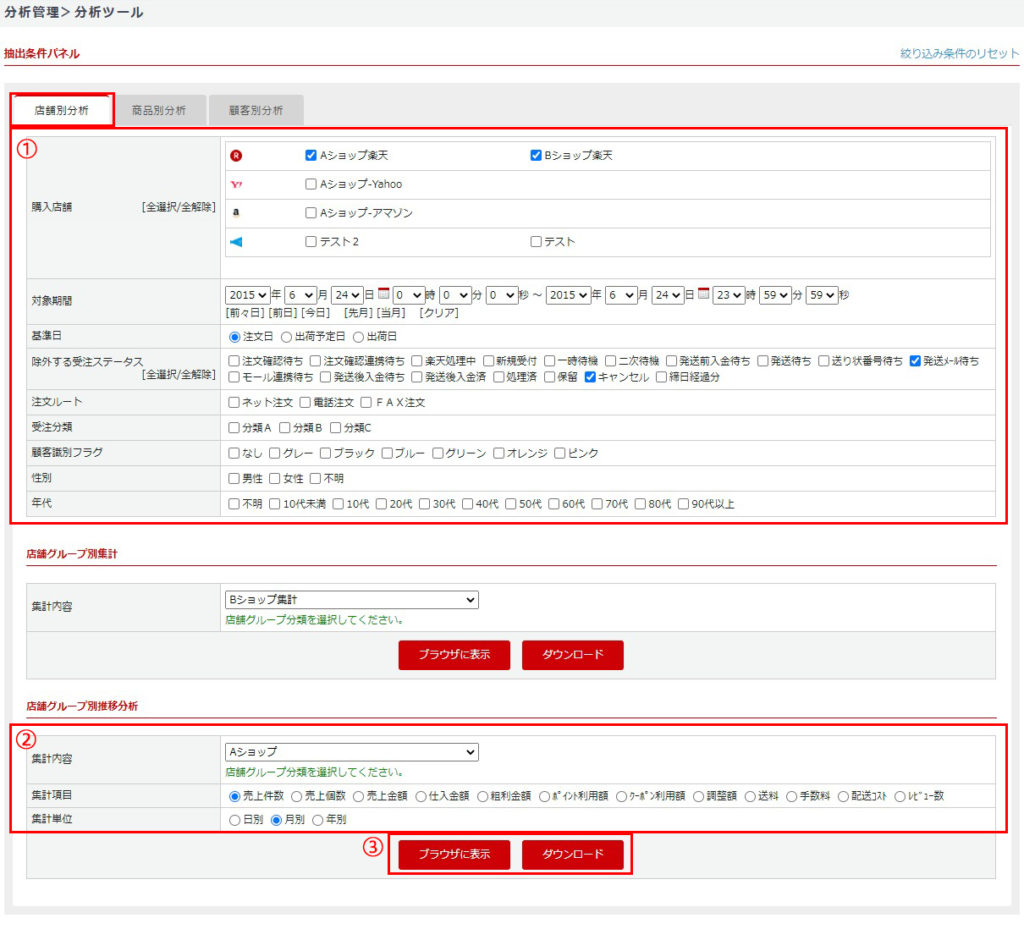Click the bottom ブラウザに表示 button
The width and height of the screenshot is (1024, 929).
tap(454, 855)
